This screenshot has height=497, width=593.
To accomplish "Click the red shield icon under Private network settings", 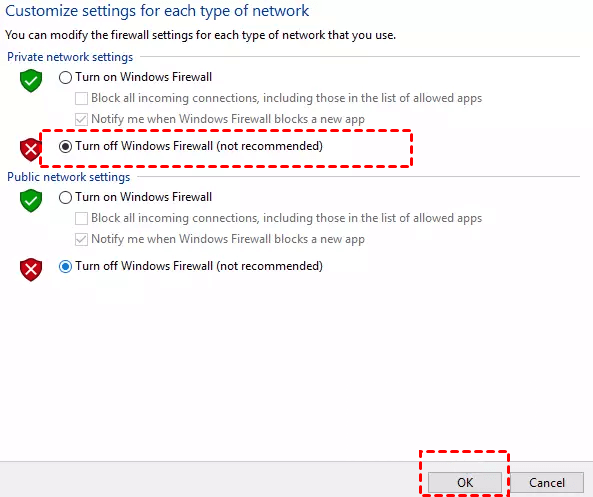I will [31, 150].
